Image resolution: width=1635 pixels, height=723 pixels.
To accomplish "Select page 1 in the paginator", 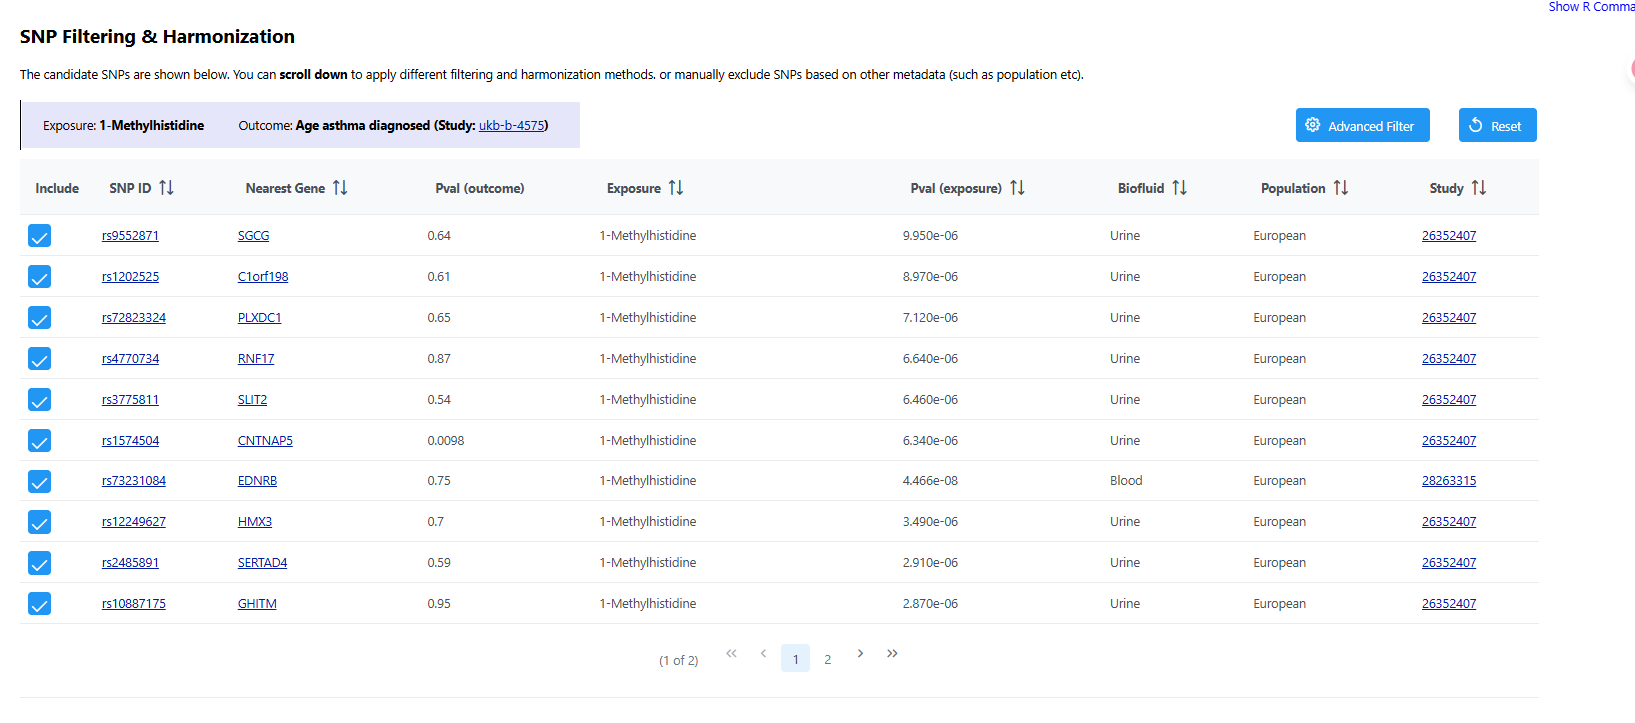I will (x=795, y=659).
